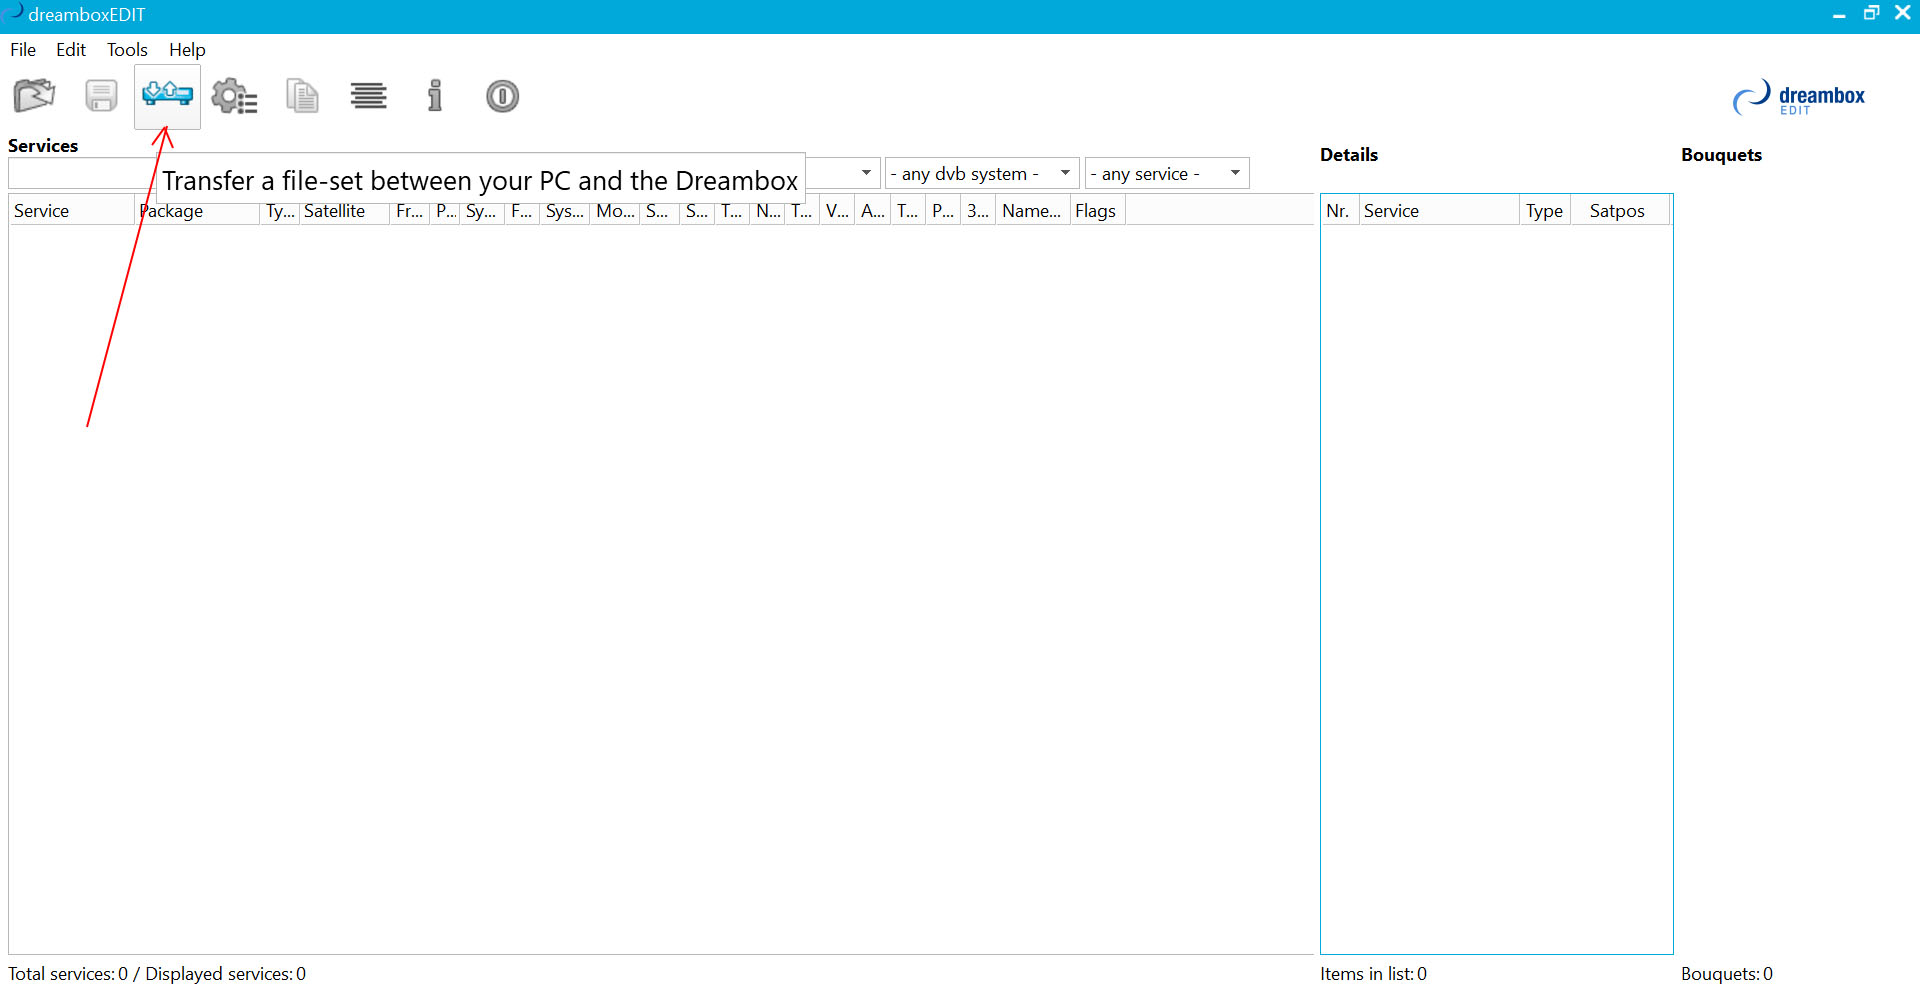Click the 'Services' panel heading

tap(43, 146)
